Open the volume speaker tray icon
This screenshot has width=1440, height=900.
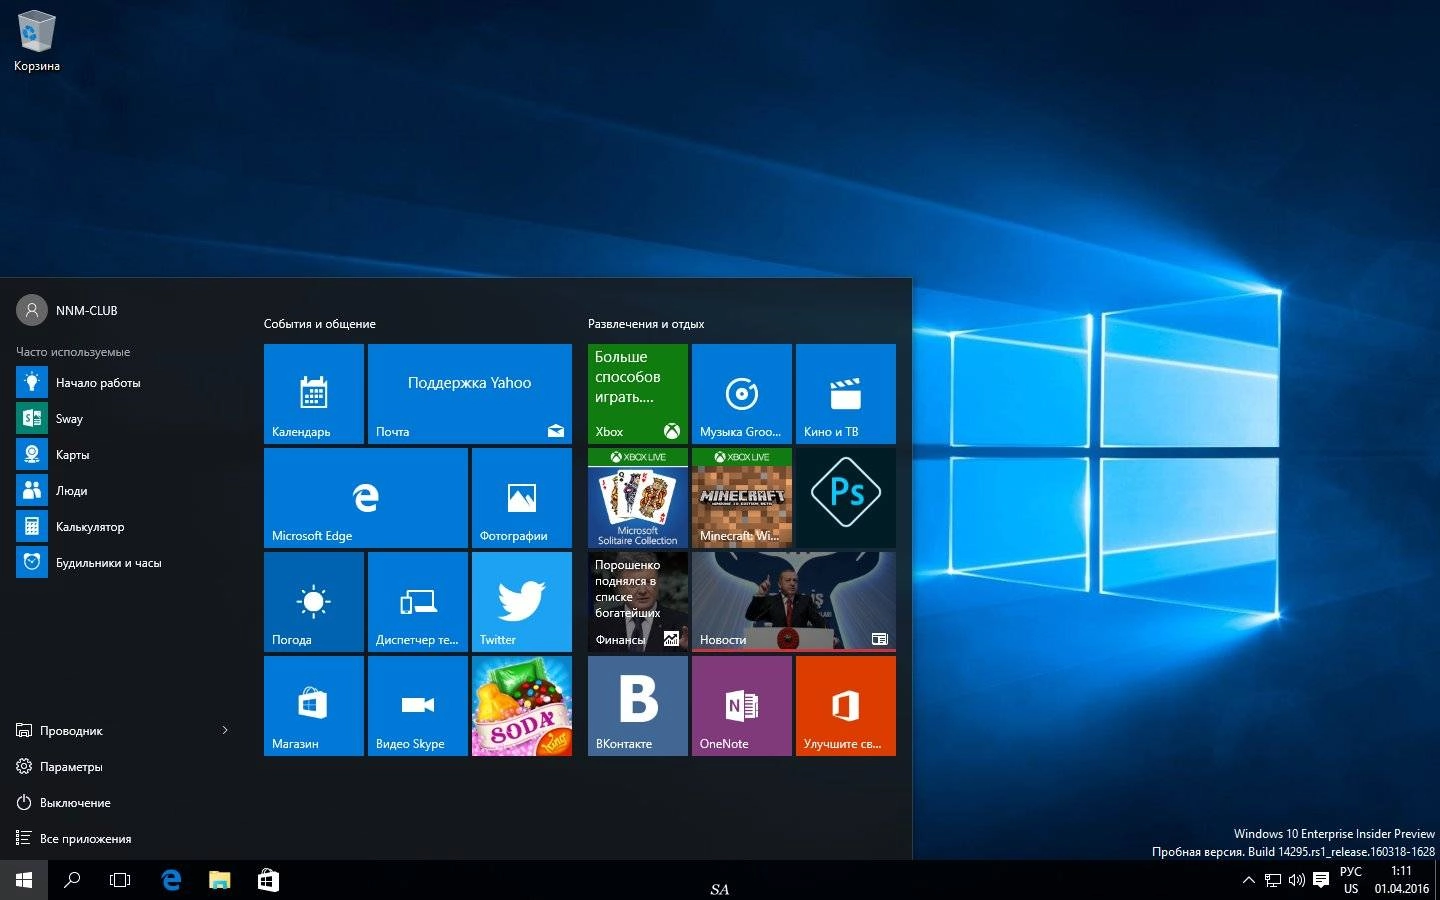click(x=1297, y=880)
